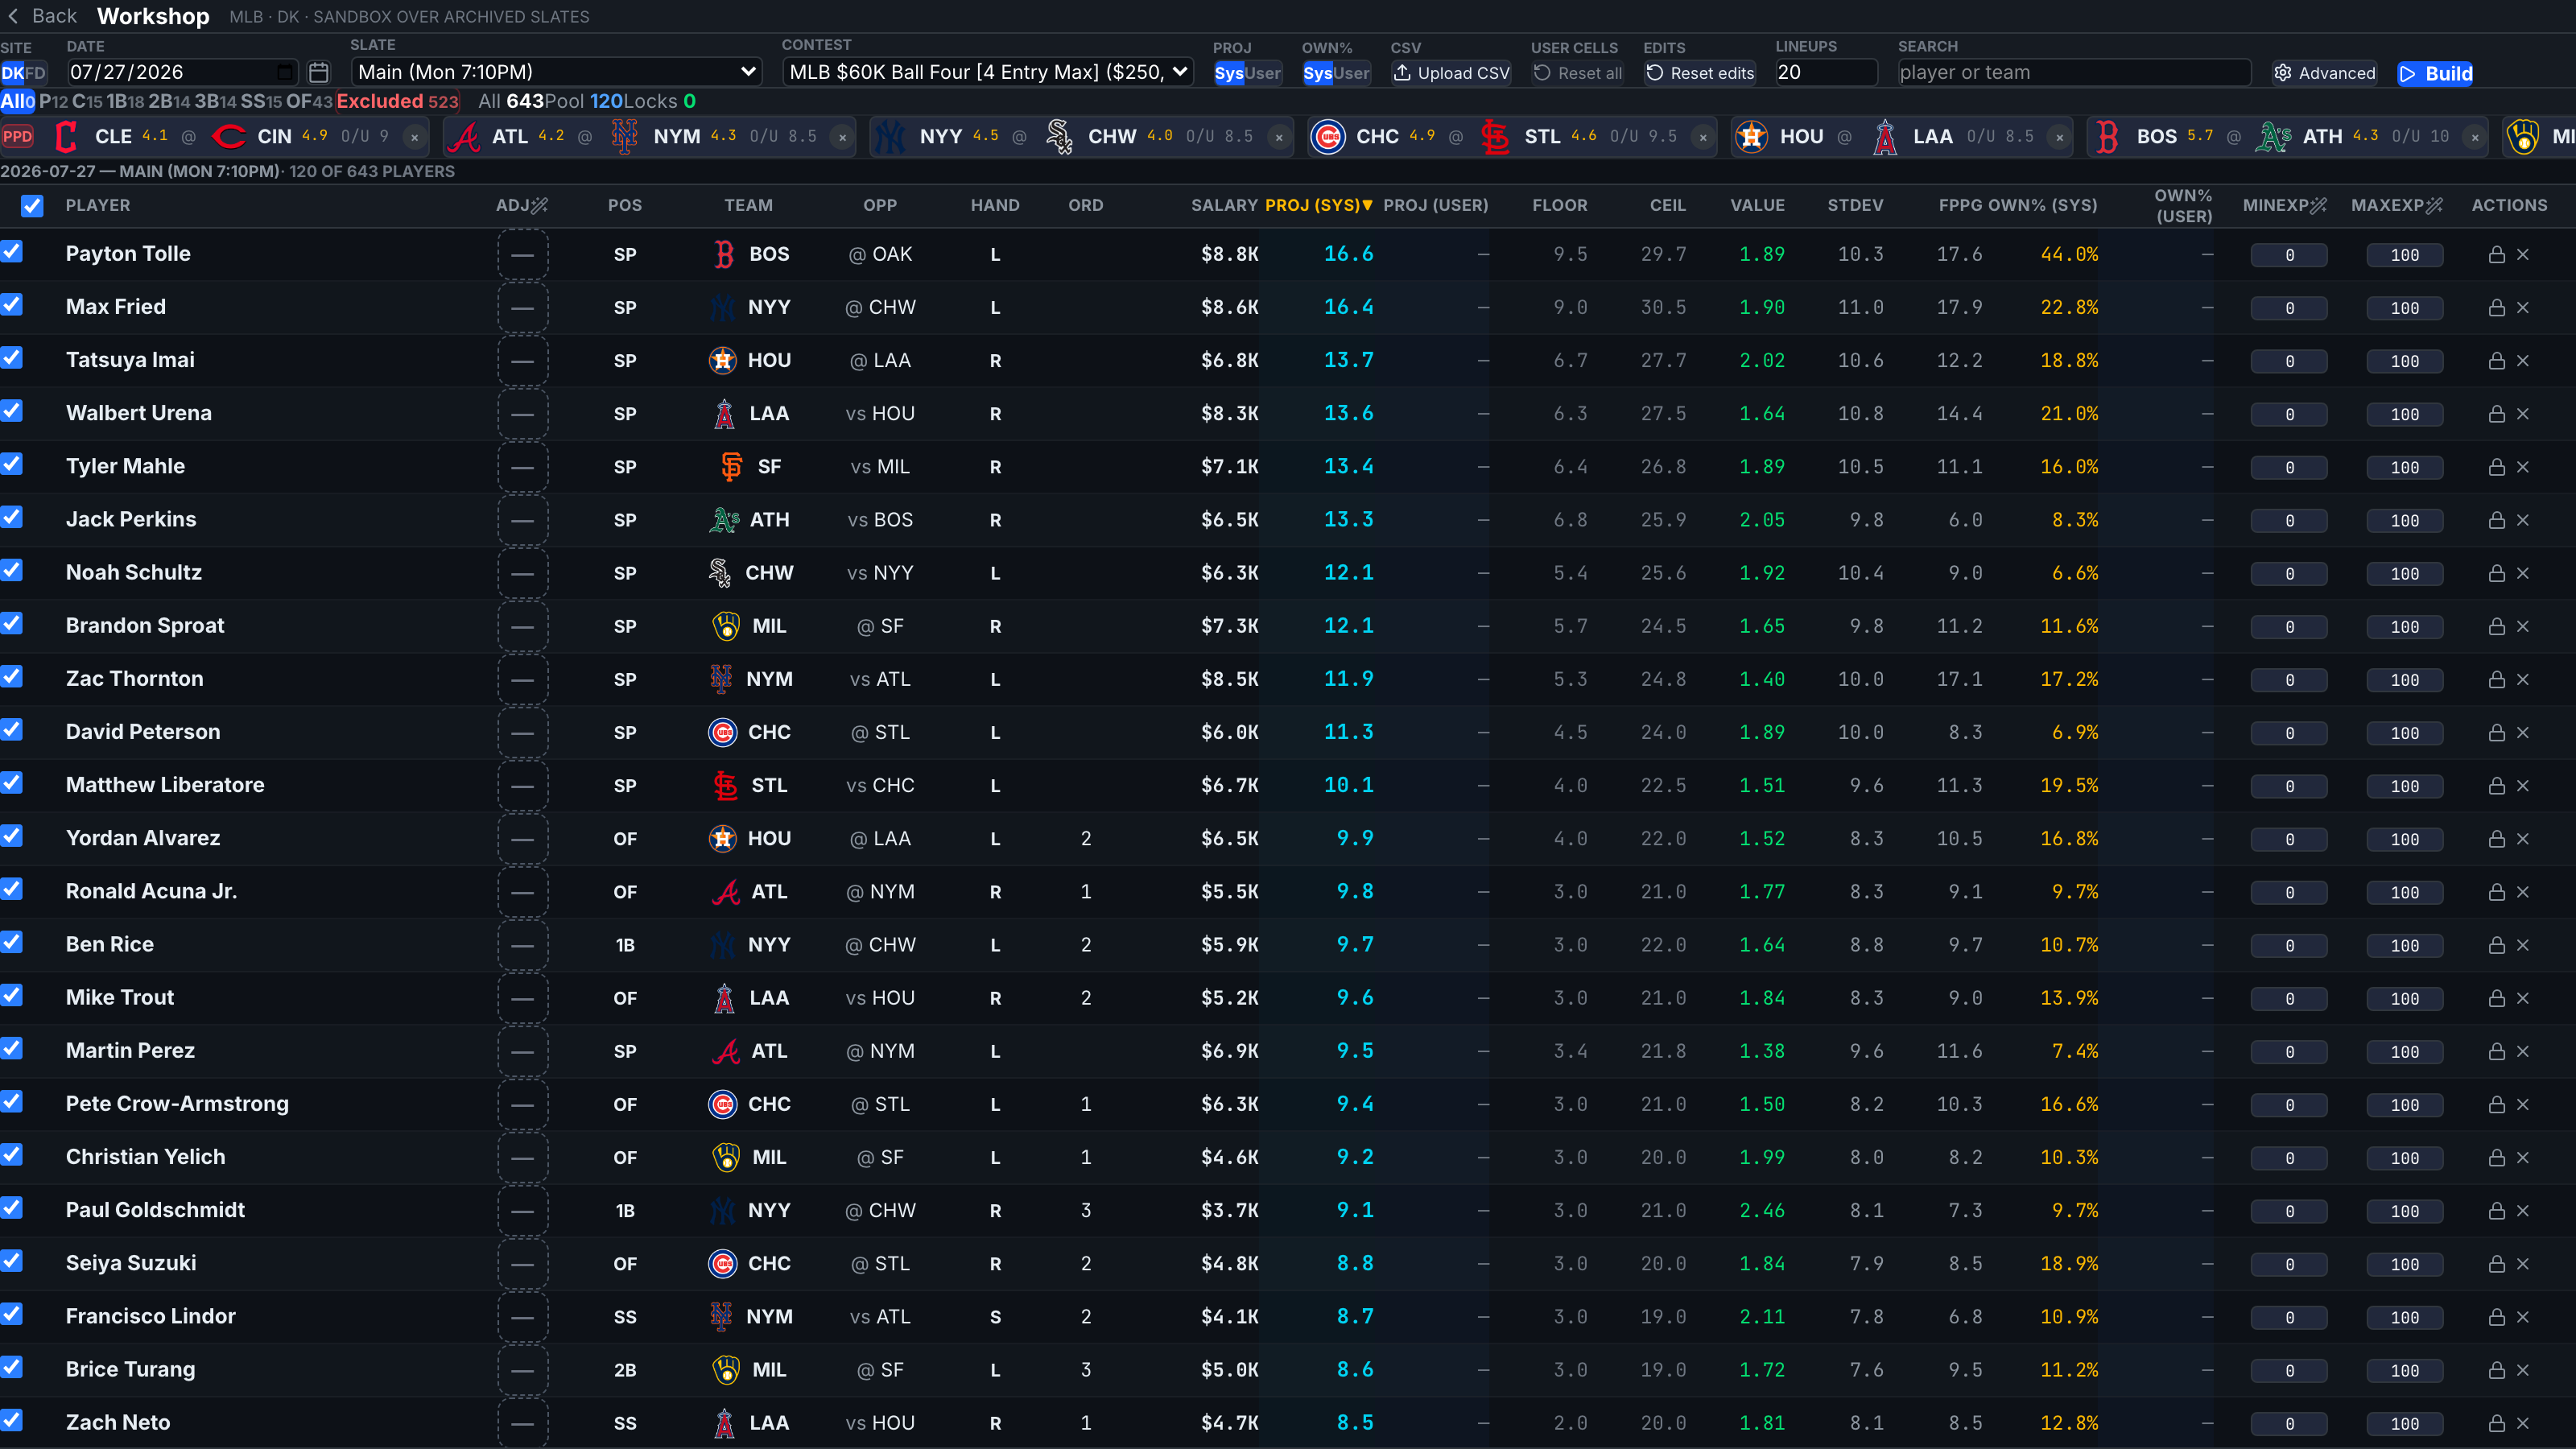Exclude Paul Goldschmidt with the X icon
The width and height of the screenshot is (2576, 1449).
2523,1211
